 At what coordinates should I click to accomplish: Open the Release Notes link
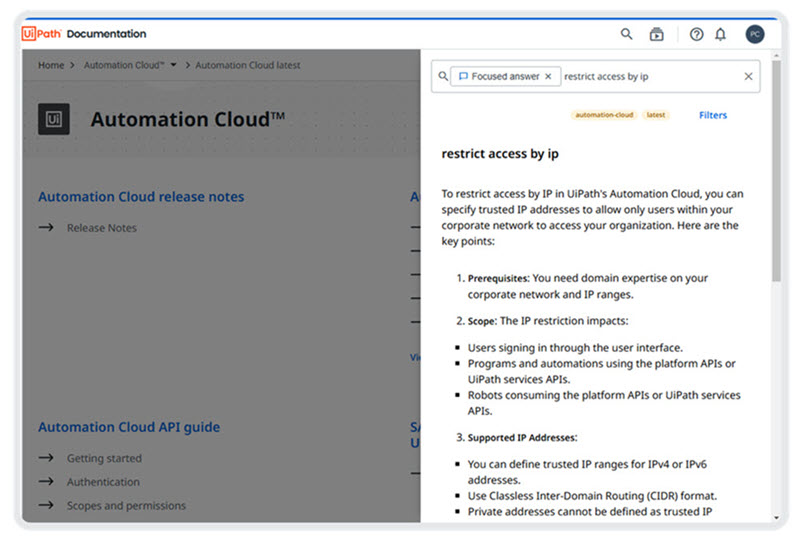(101, 228)
